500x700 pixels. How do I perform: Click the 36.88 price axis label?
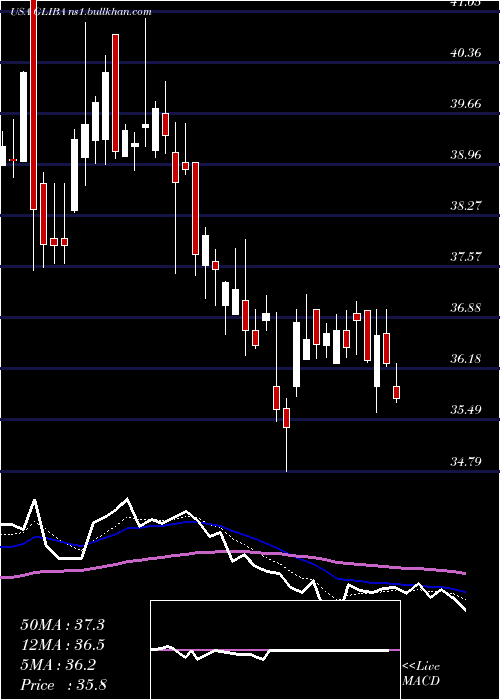(x=466, y=308)
